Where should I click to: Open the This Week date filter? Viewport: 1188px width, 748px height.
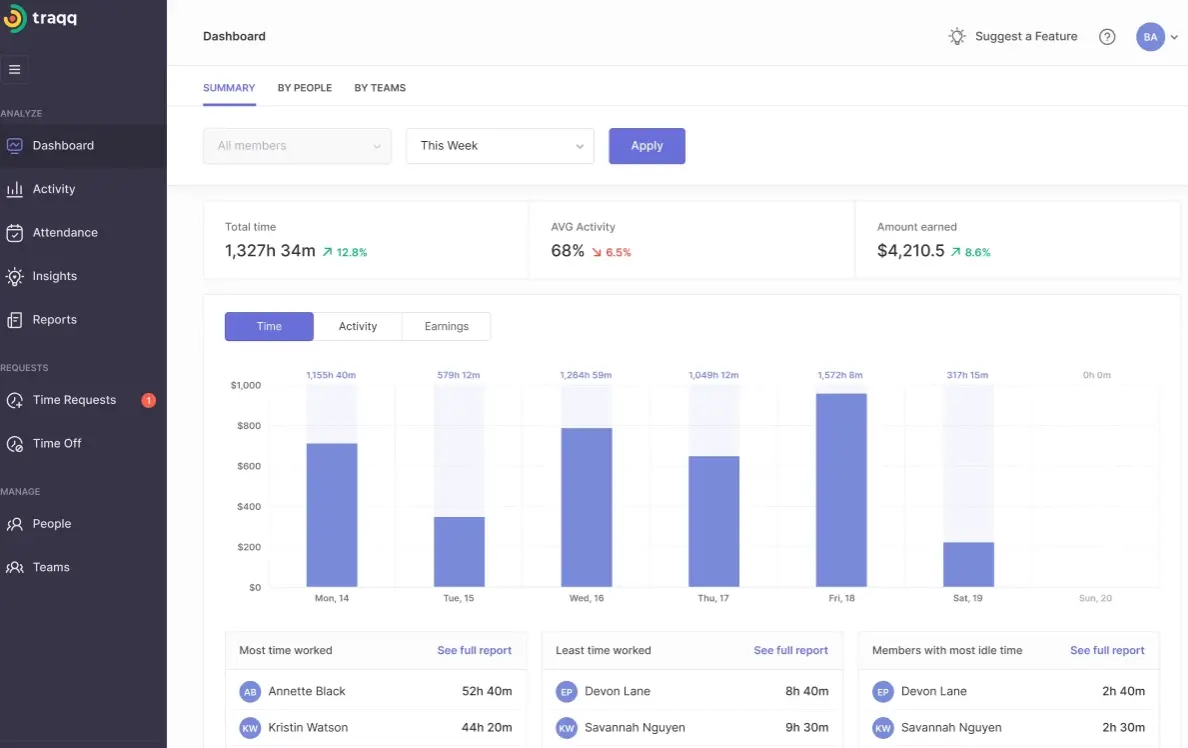coord(499,146)
